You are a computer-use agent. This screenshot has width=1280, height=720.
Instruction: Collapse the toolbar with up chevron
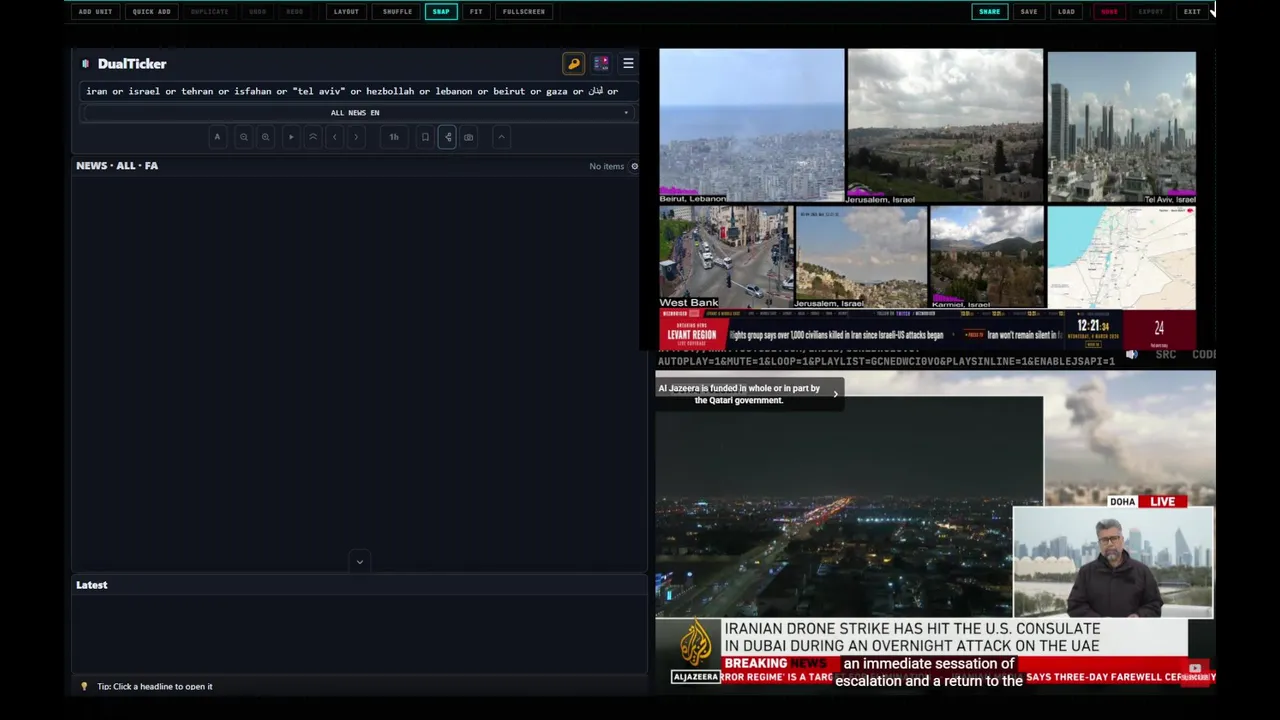coord(502,137)
